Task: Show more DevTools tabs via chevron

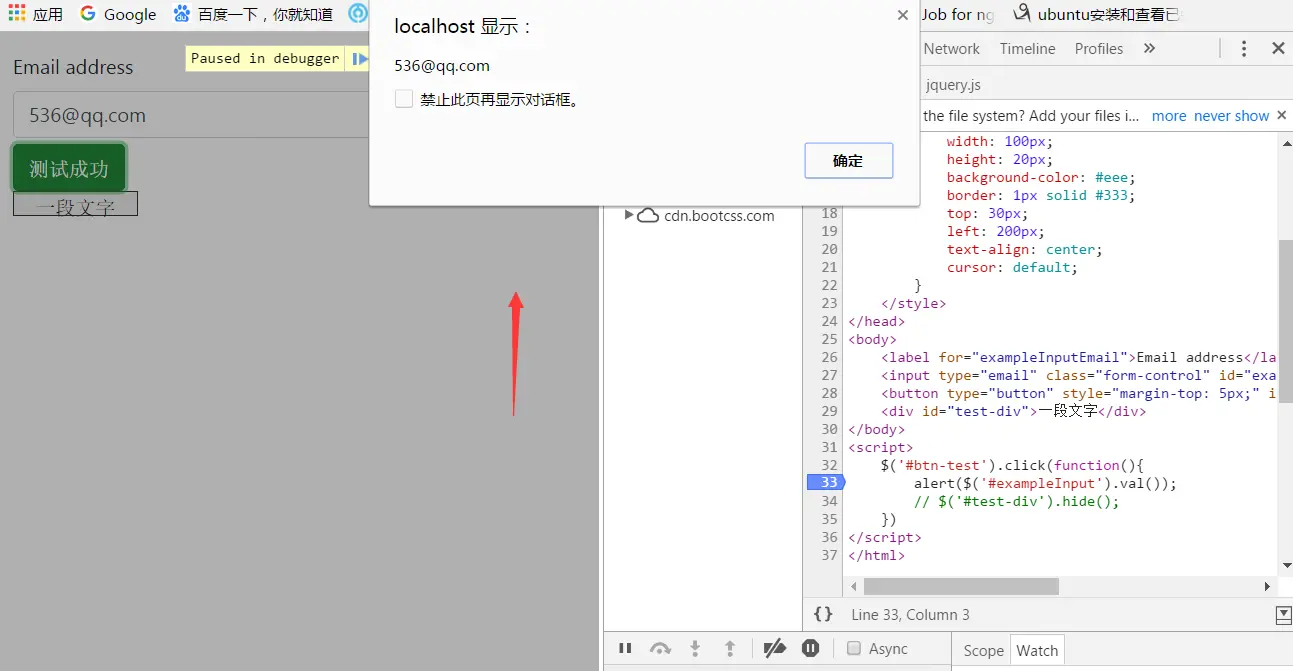Action: (1149, 48)
